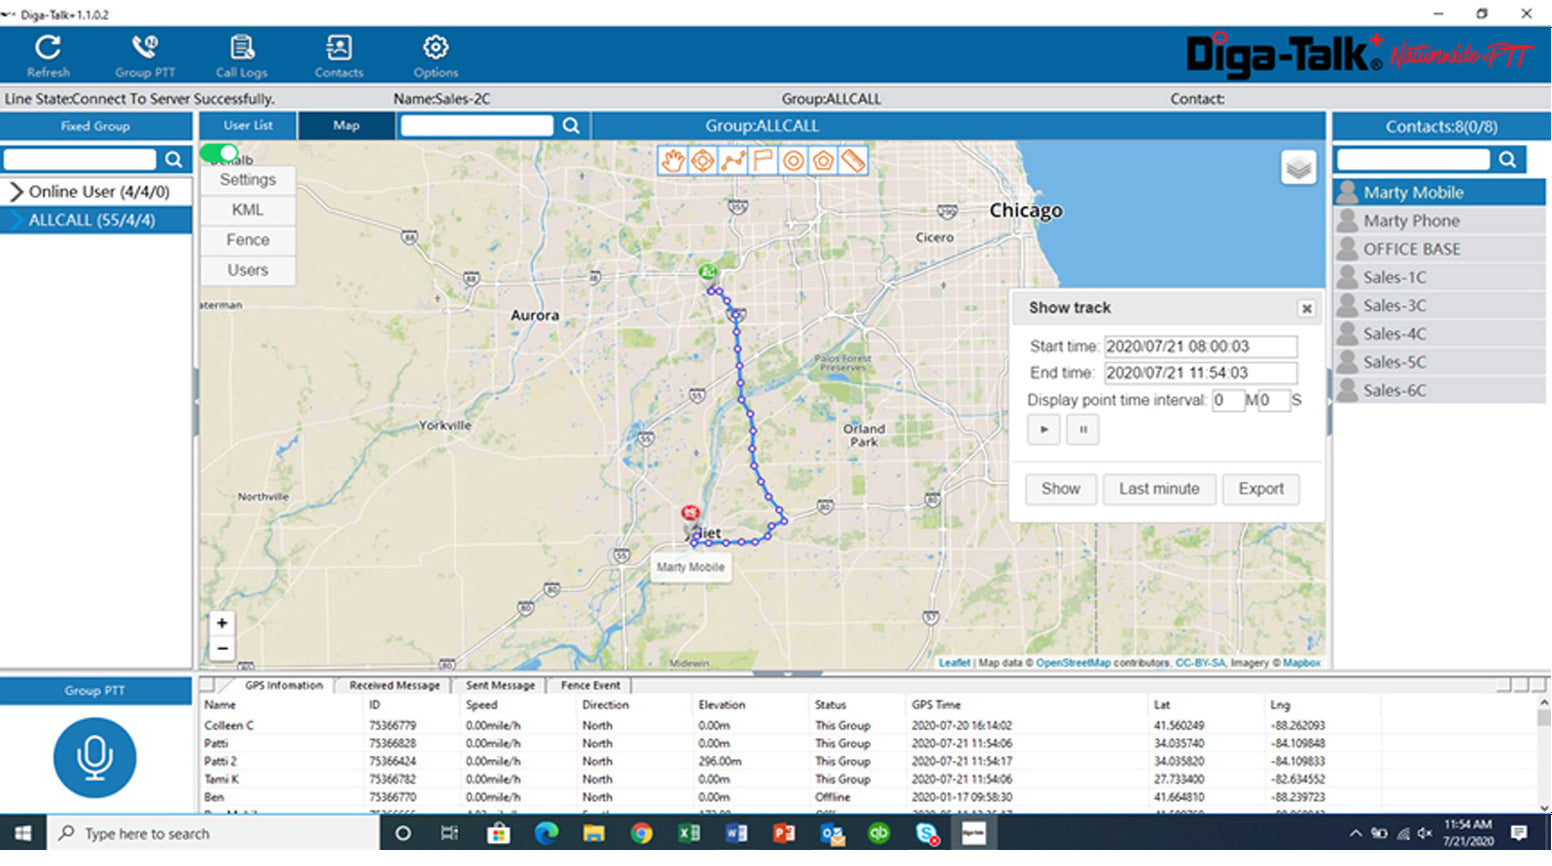Play the track animation

pyautogui.click(x=1044, y=430)
